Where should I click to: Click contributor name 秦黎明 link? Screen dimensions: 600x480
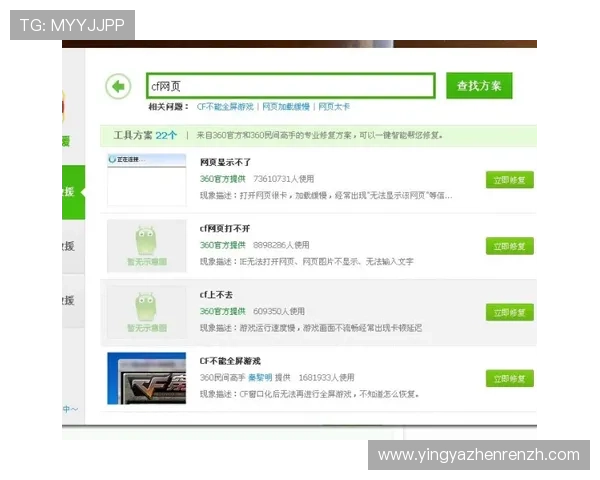[x=260, y=378]
